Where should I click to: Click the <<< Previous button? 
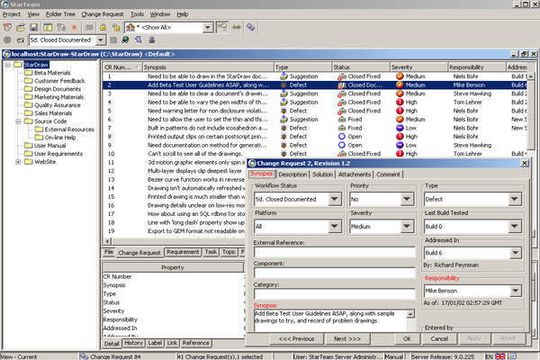tap(296, 339)
